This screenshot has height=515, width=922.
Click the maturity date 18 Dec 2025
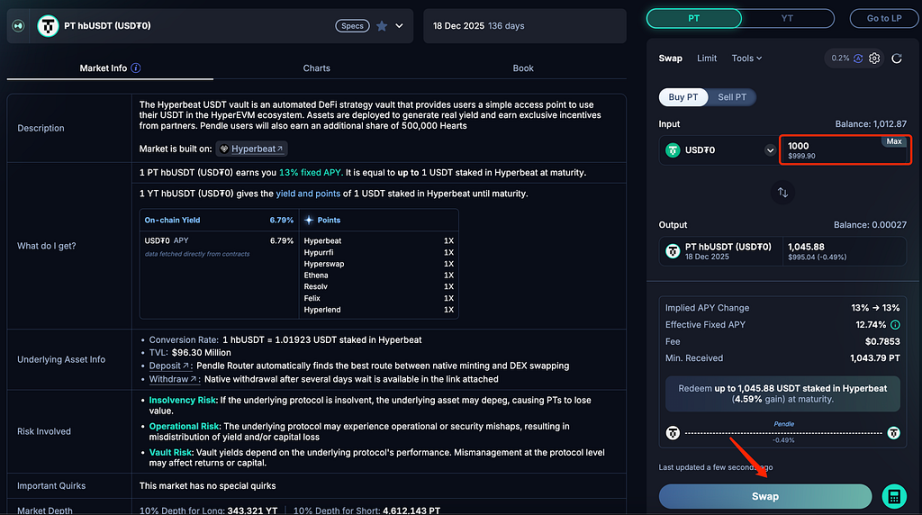(x=459, y=26)
